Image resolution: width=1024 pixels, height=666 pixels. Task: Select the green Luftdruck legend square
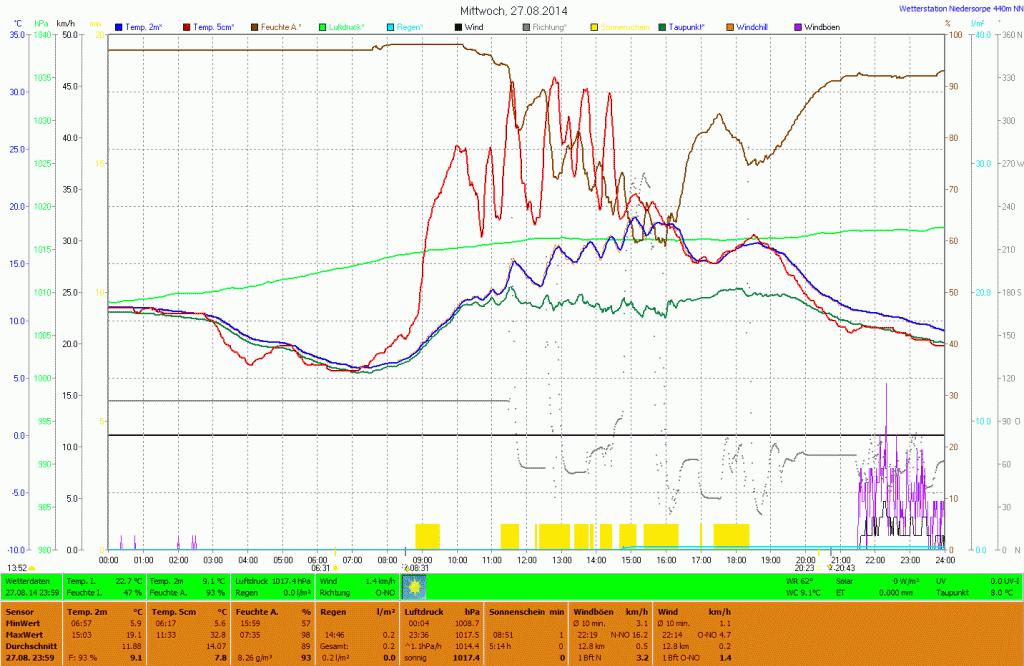pos(323,26)
